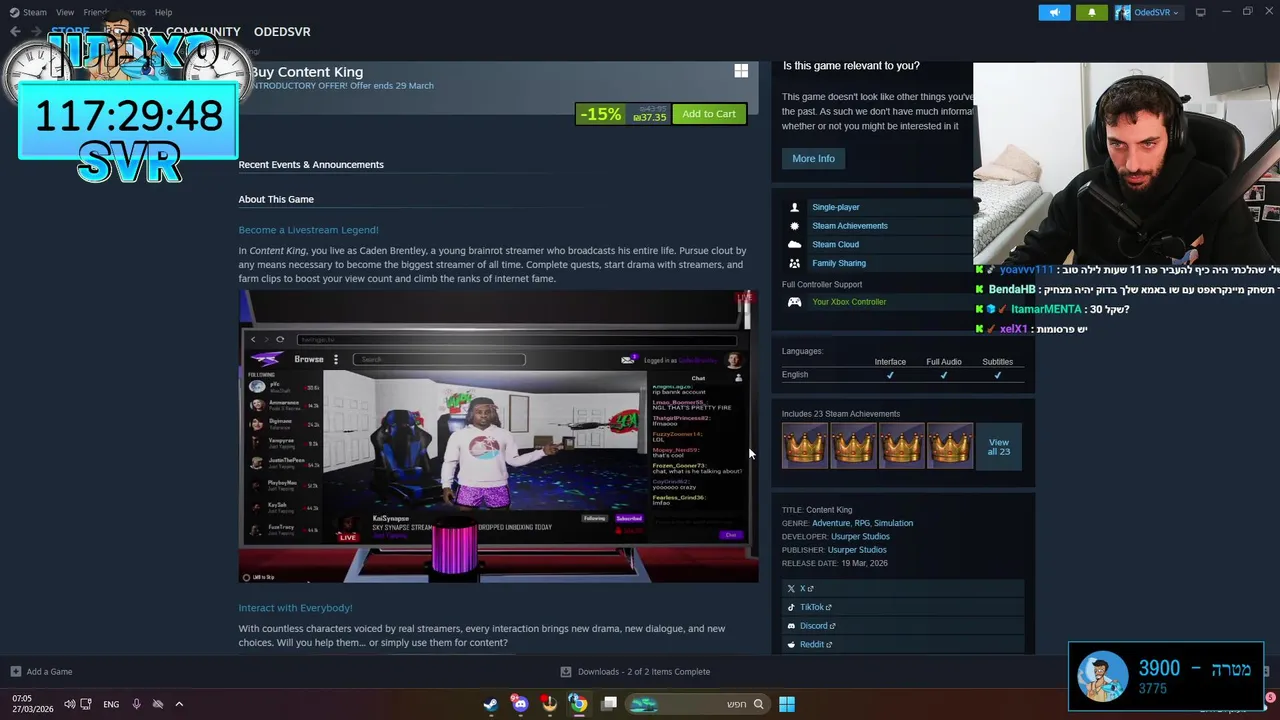1280x720 pixels.
Task: Click the Xbox controller gamepad icon
Action: click(x=794, y=302)
